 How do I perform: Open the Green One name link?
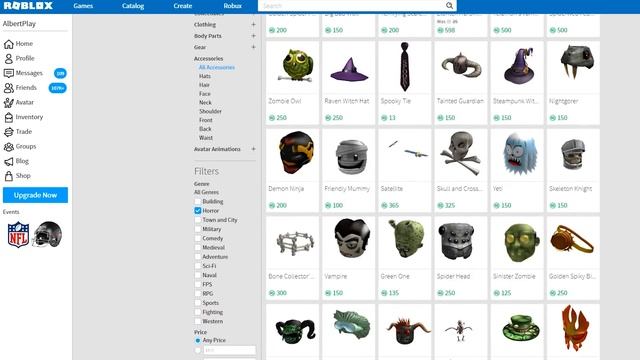395,276
